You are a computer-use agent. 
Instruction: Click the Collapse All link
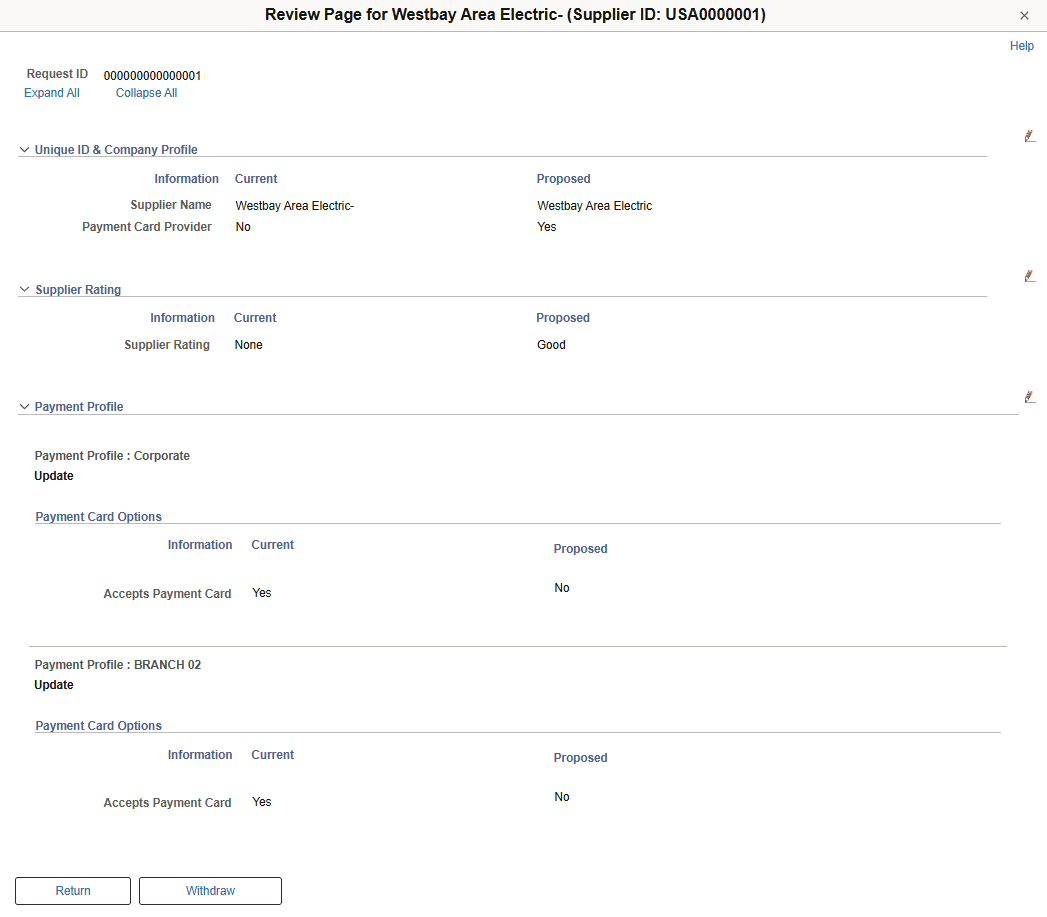coord(146,92)
